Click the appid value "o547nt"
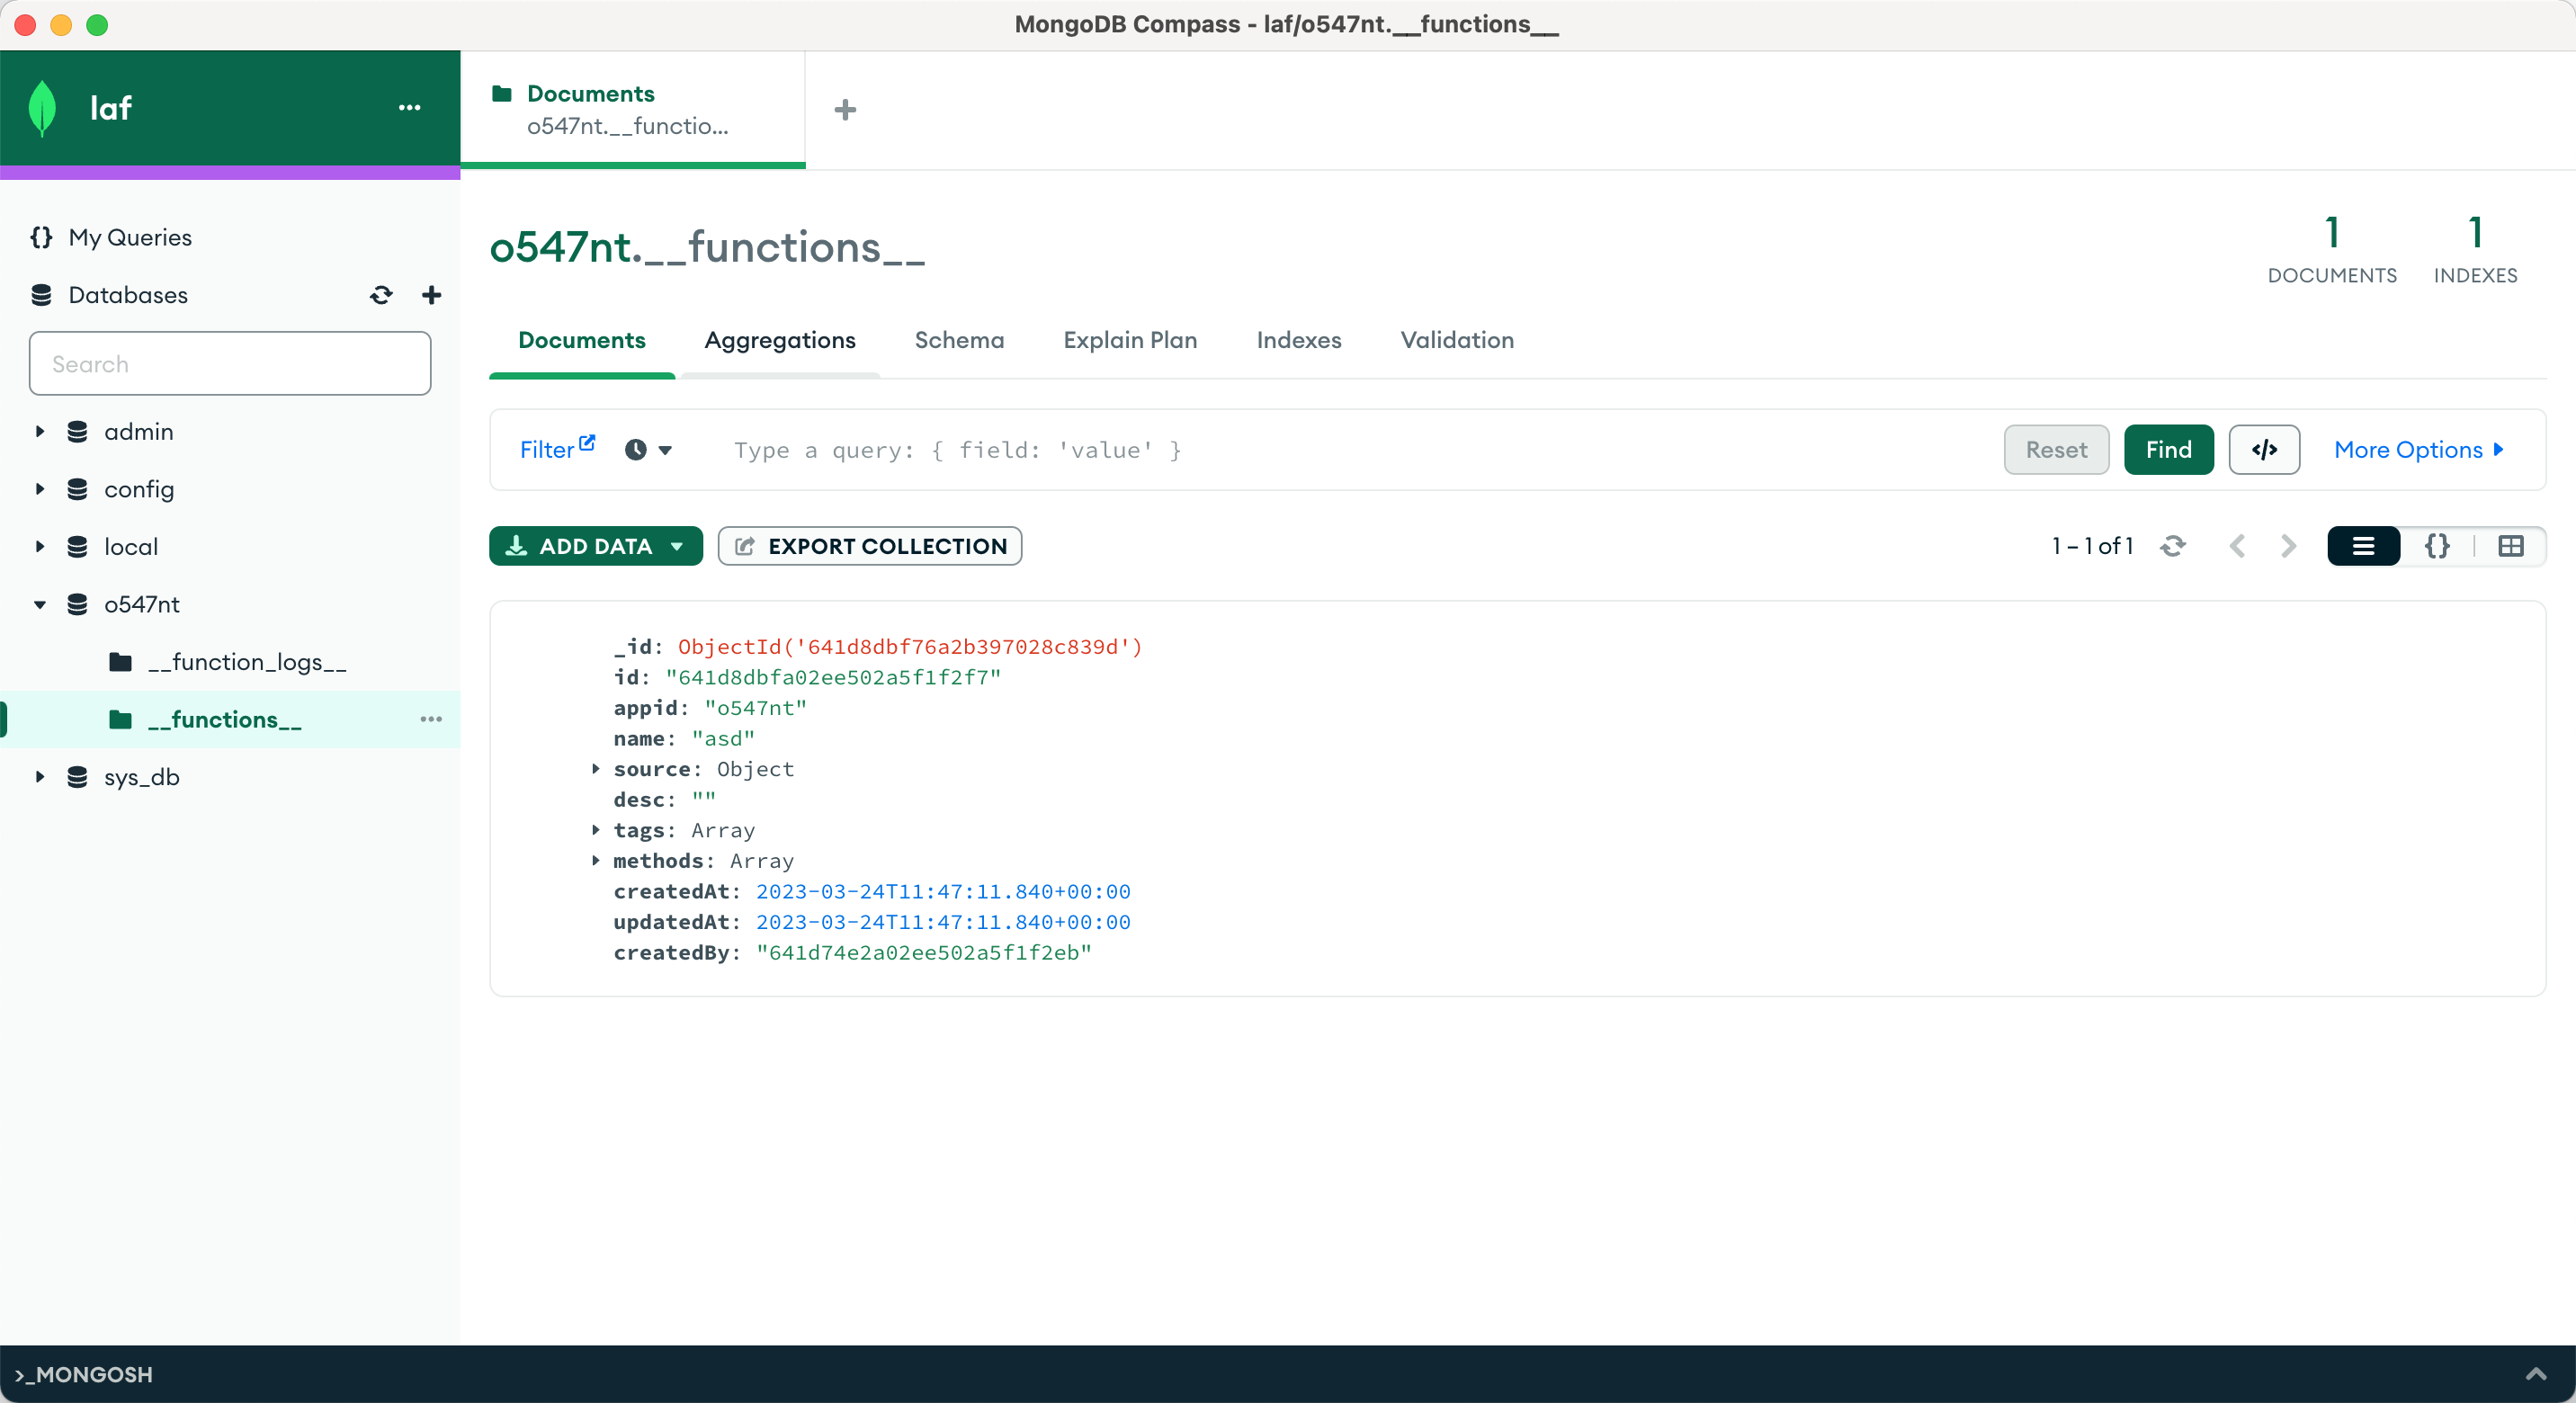This screenshot has width=2576, height=1403. (756, 708)
